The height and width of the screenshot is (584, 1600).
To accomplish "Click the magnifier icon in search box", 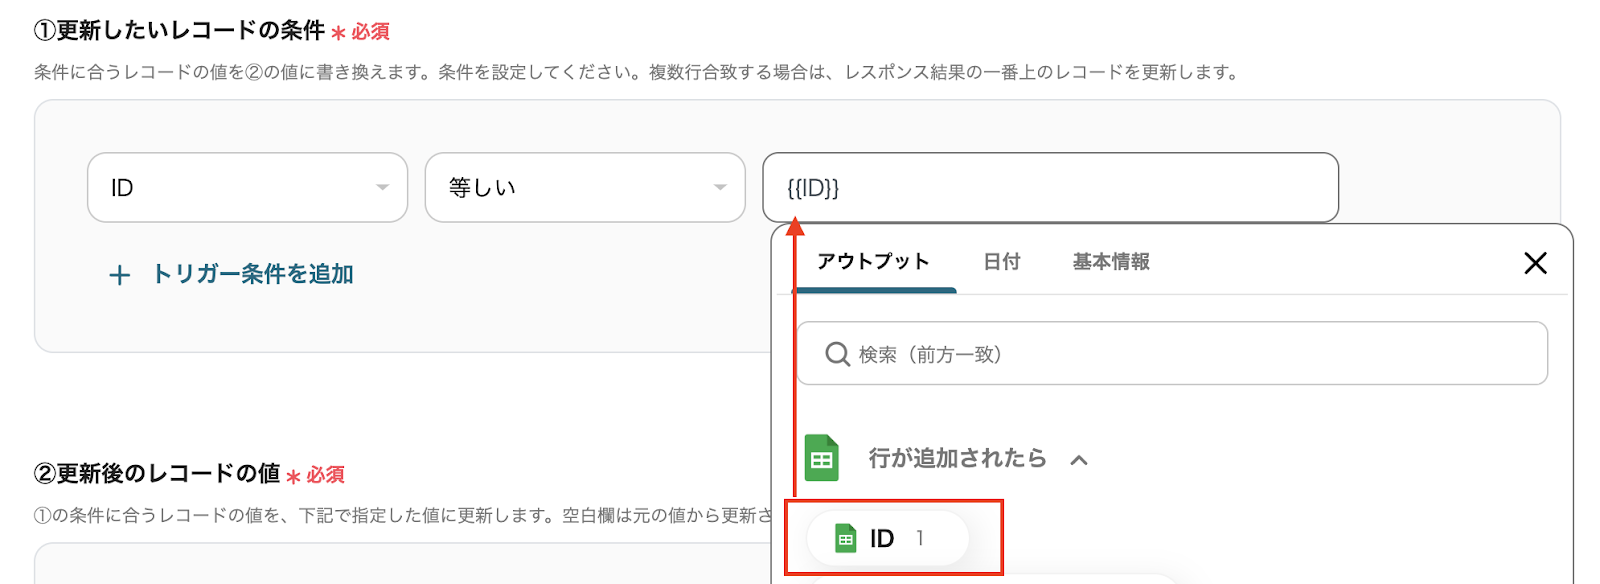I will [837, 354].
